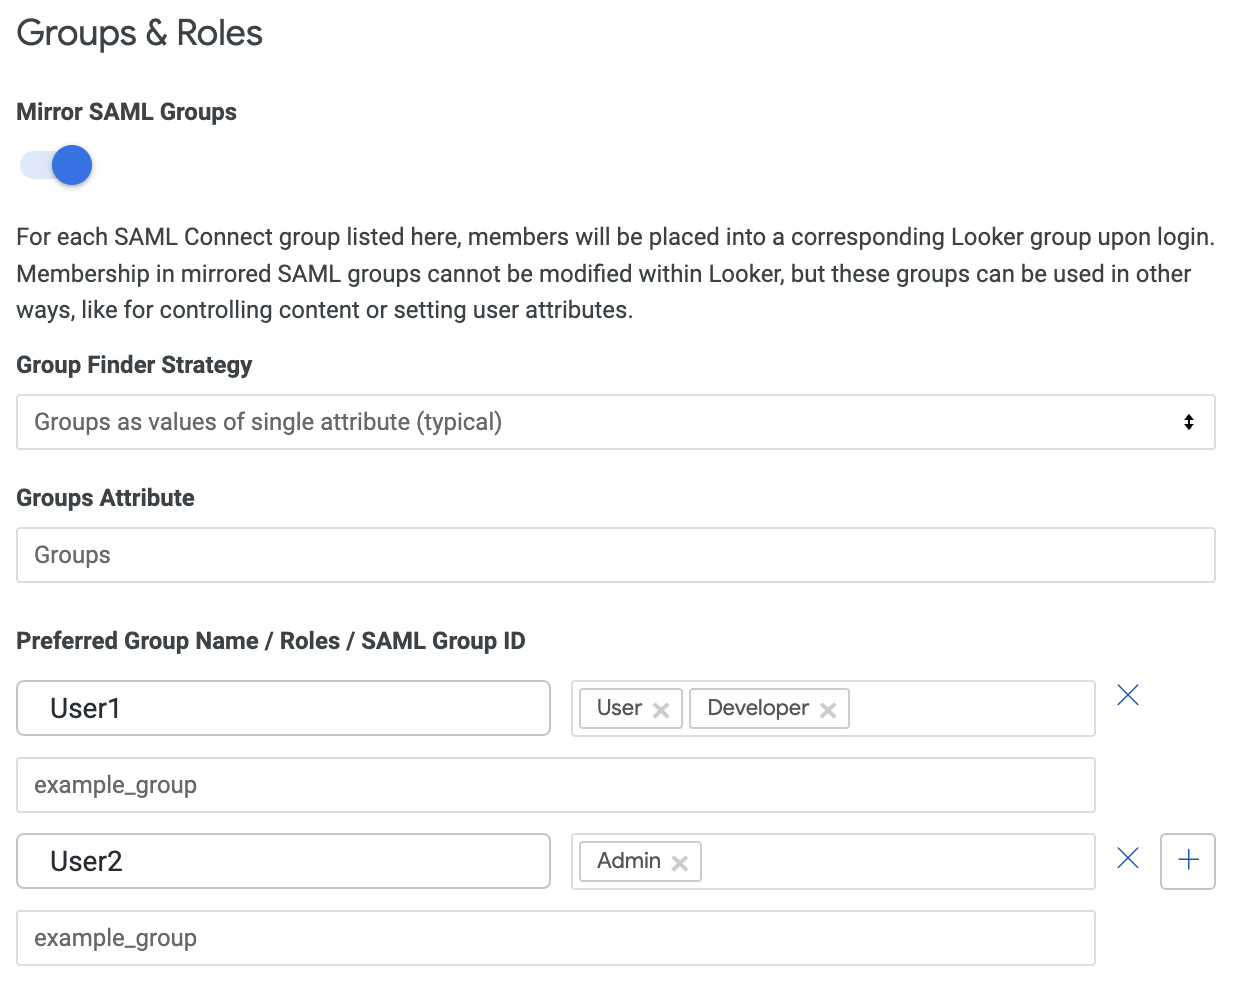Click the User1 preferred group name field
The image size is (1234, 982).
coord(283,708)
